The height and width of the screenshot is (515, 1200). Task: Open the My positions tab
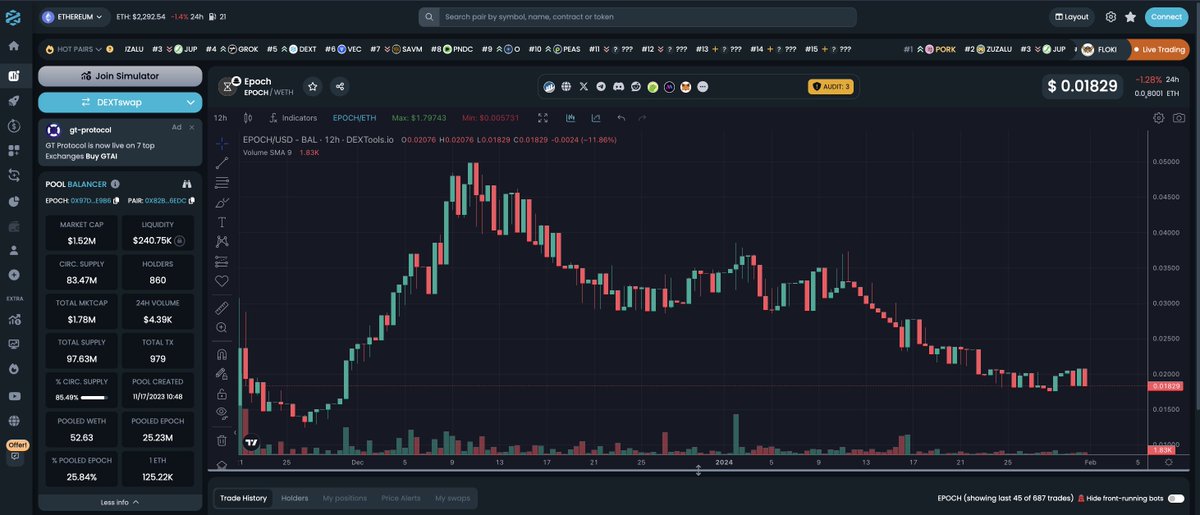(x=345, y=498)
